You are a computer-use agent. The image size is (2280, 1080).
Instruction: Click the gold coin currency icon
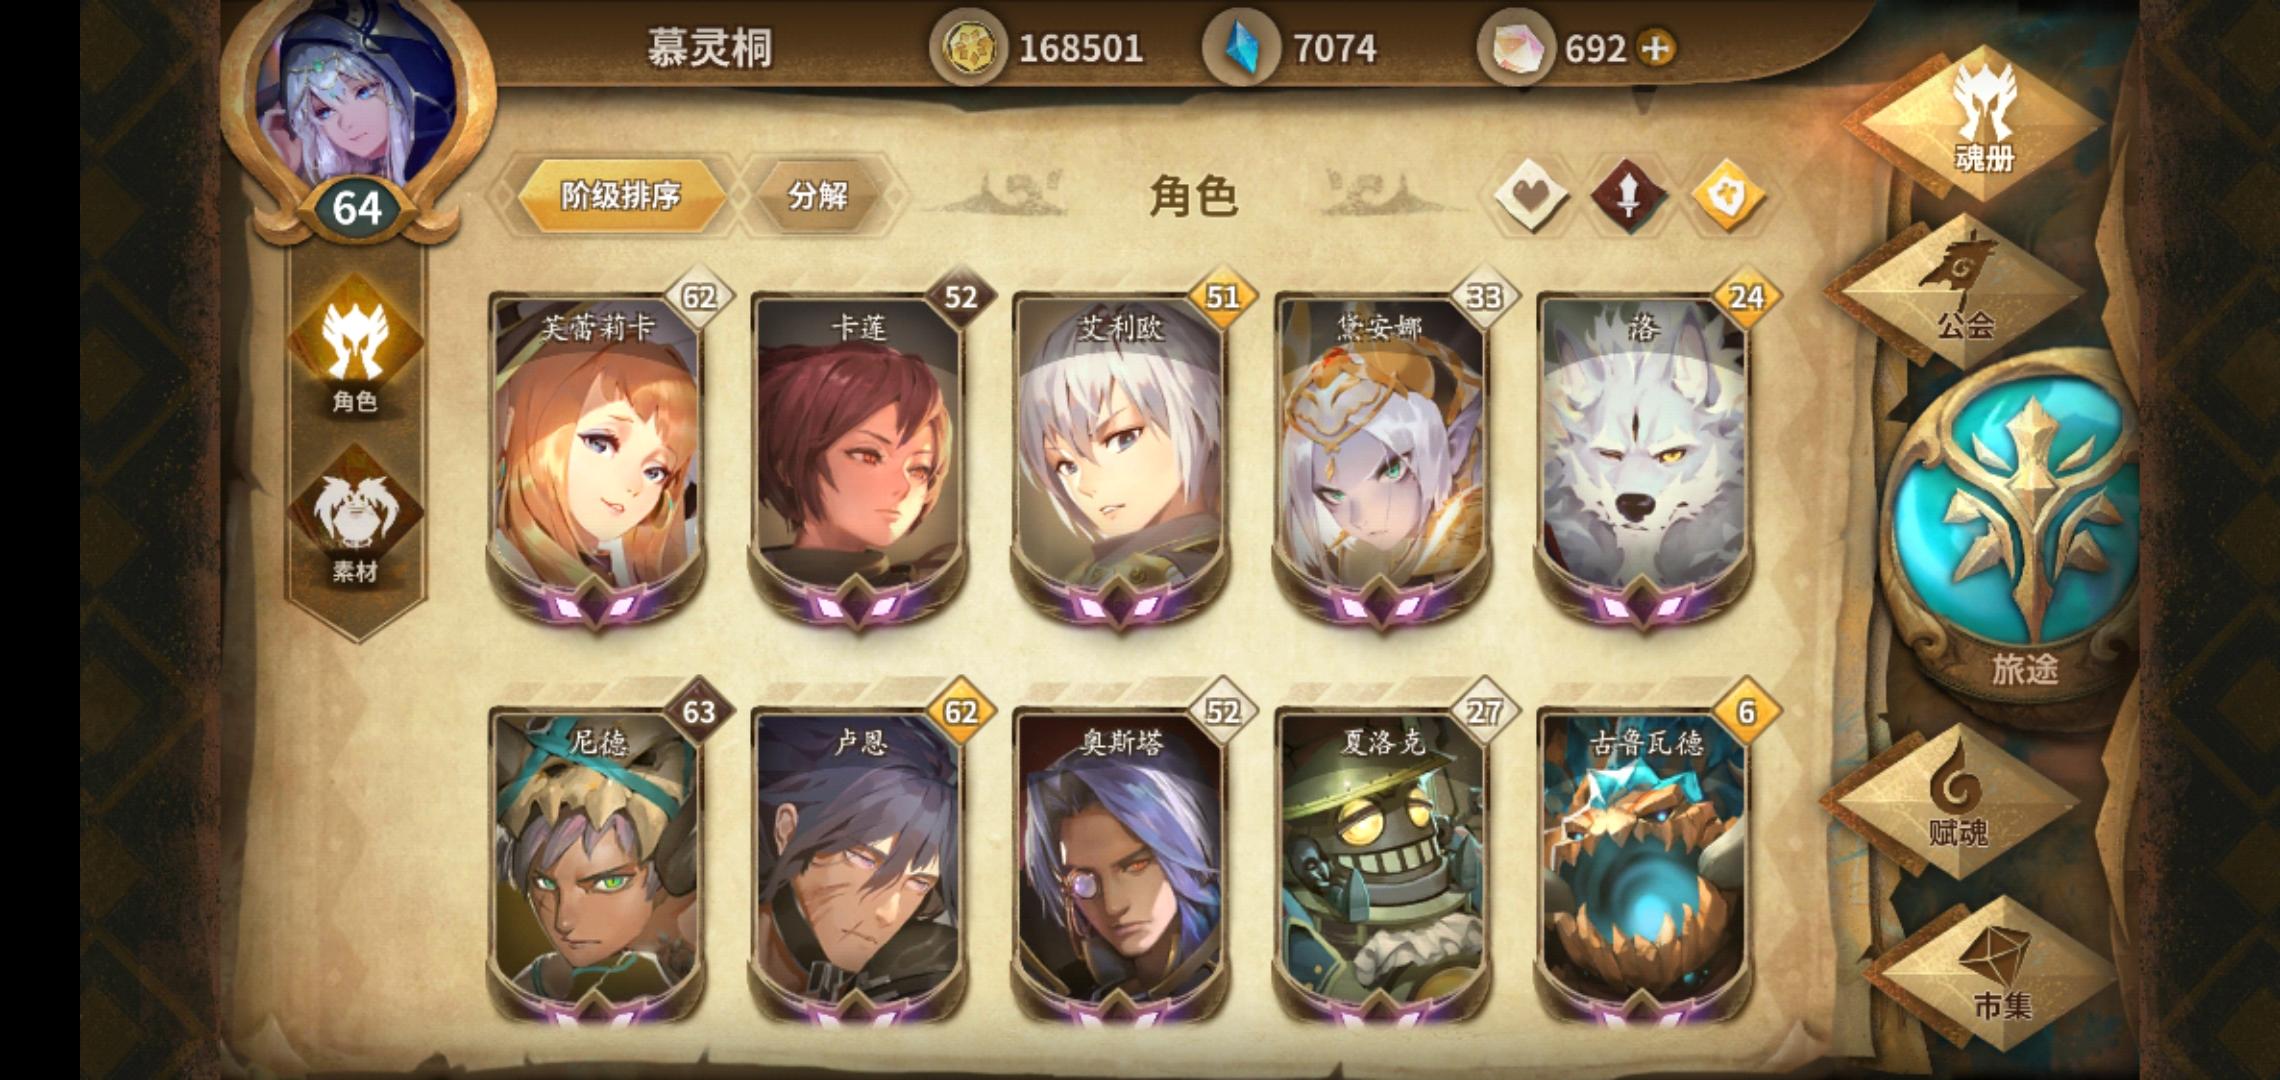pos(967,48)
